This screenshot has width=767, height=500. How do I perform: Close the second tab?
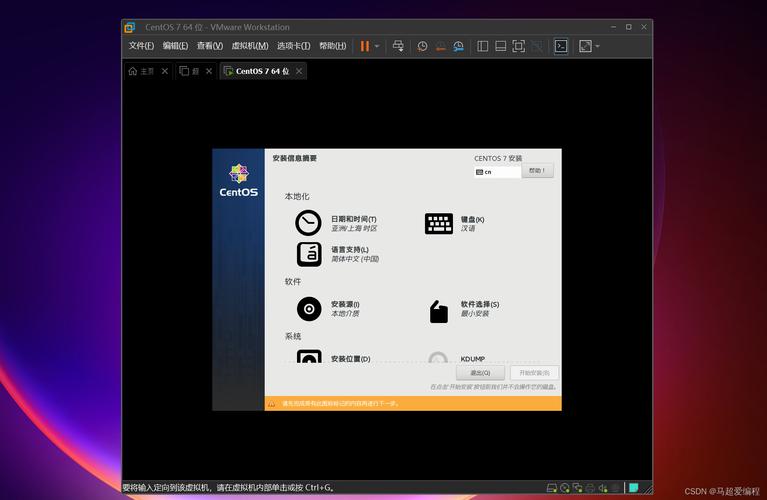[209, 71]
